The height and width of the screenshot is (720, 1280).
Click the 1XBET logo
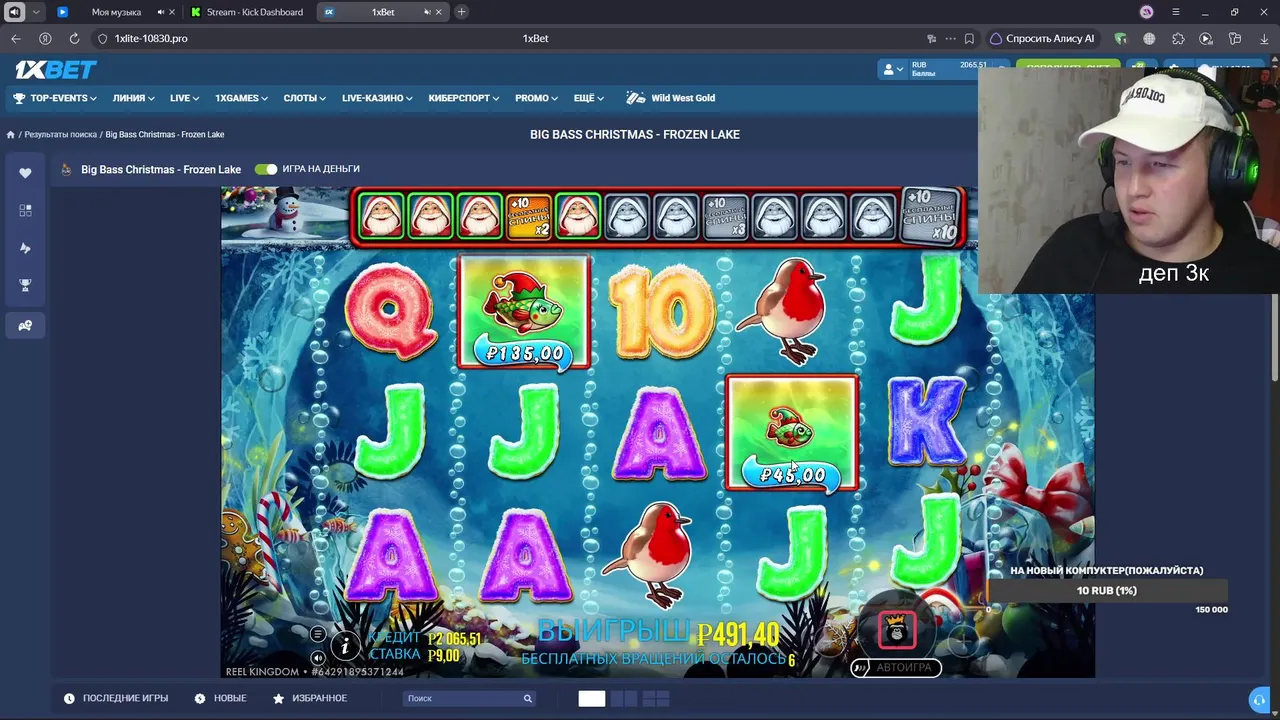point(56,70)
